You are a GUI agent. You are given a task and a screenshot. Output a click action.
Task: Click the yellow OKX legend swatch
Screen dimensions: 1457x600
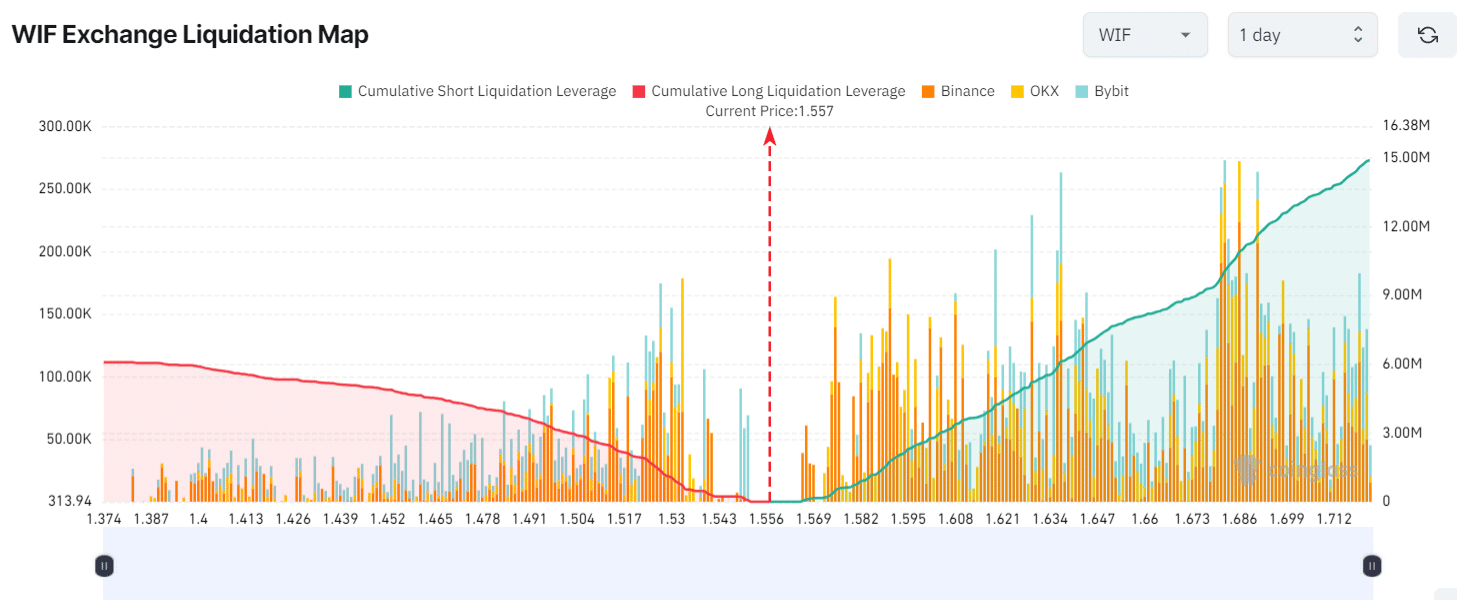pos(1018,91)
